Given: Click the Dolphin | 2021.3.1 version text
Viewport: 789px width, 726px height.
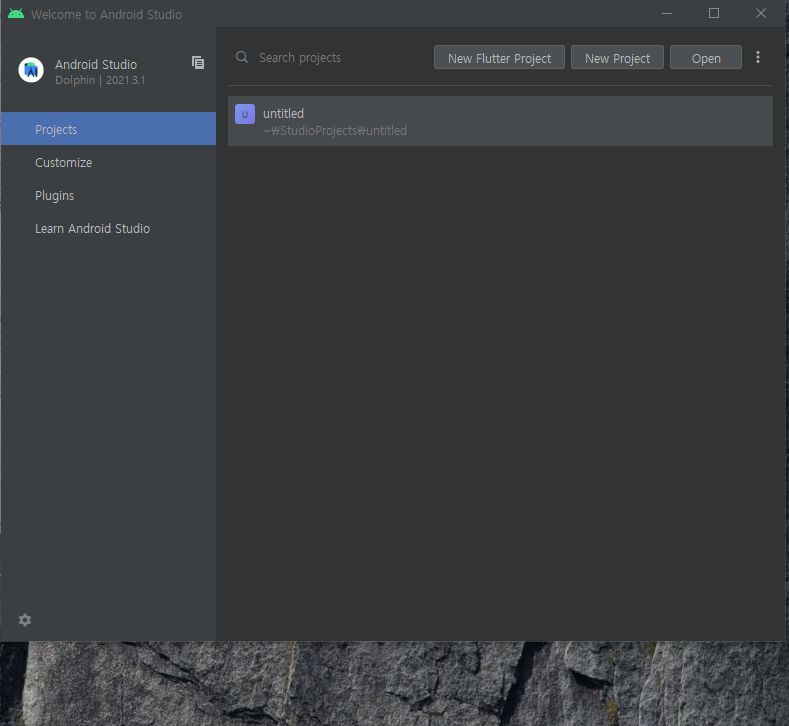Looking at the screenshot, I should 100,80.
